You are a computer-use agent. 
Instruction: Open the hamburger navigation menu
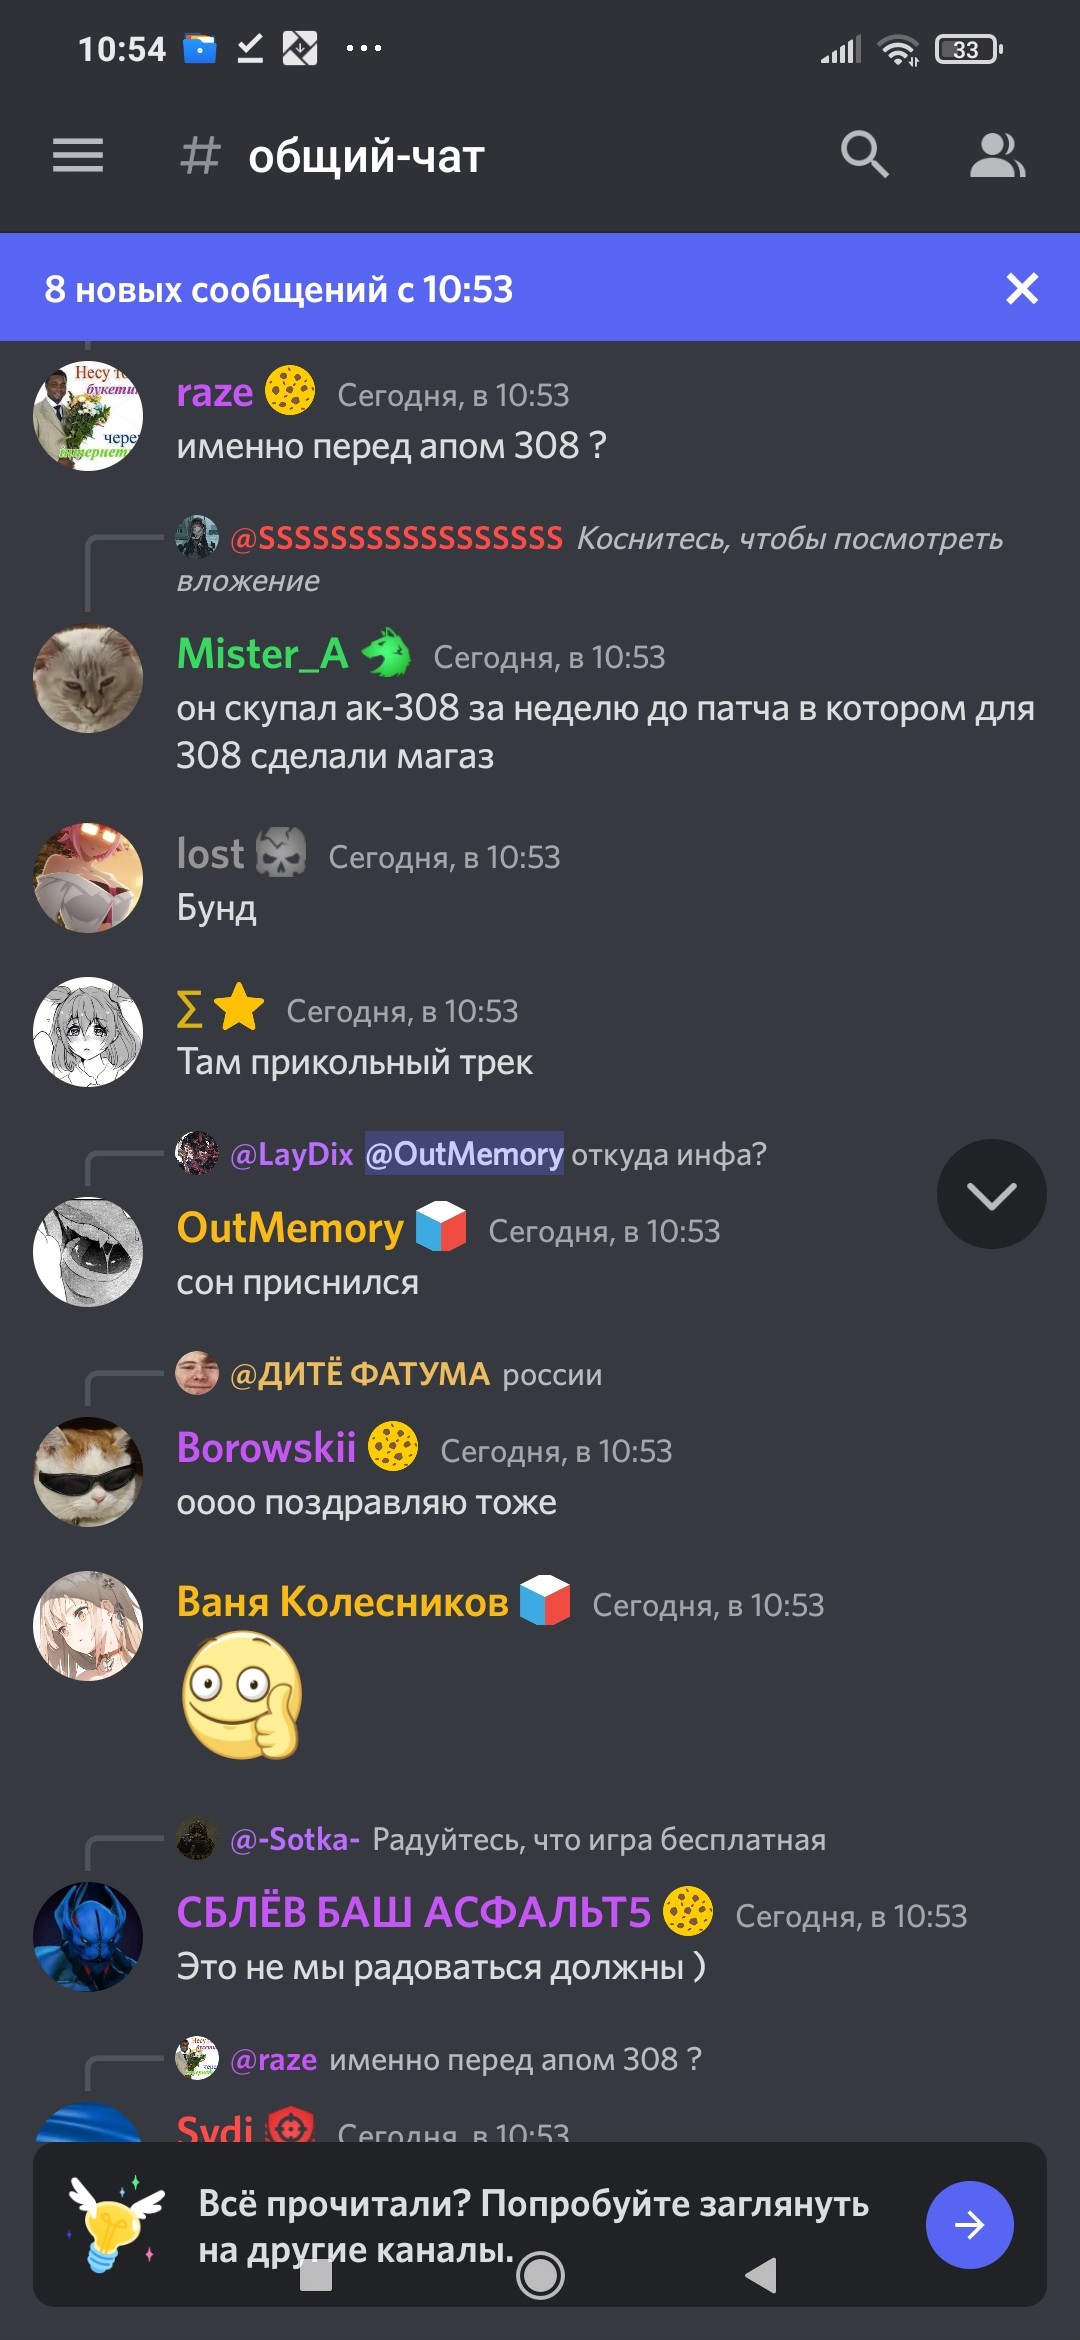pos(78,155)
